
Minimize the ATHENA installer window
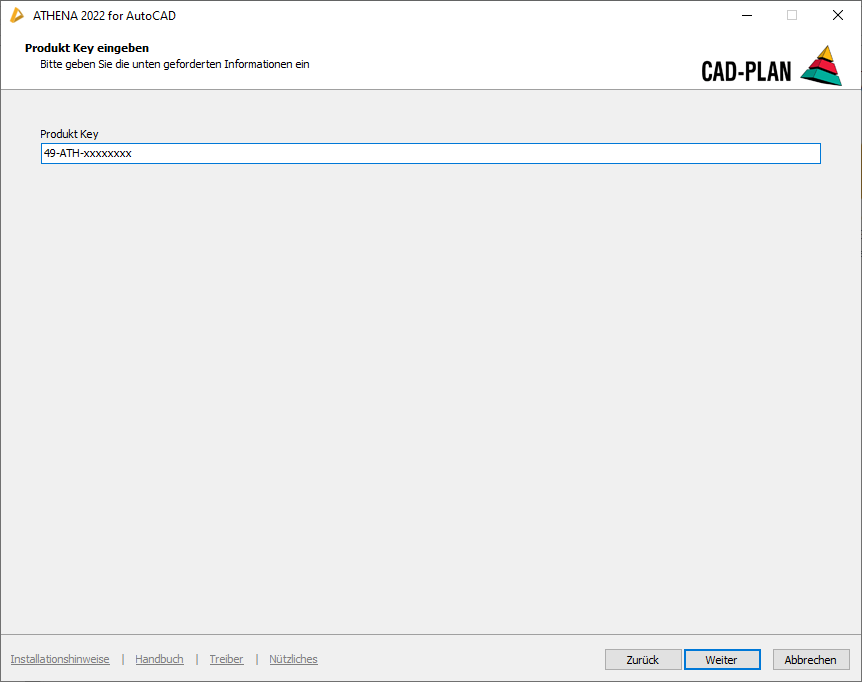(746, 15)
